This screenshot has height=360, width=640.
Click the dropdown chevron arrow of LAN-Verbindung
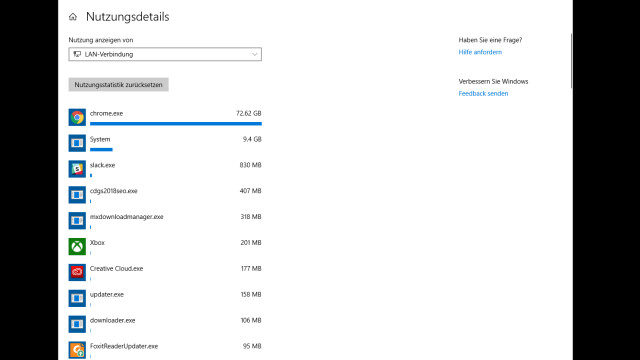tap(254, 54)
